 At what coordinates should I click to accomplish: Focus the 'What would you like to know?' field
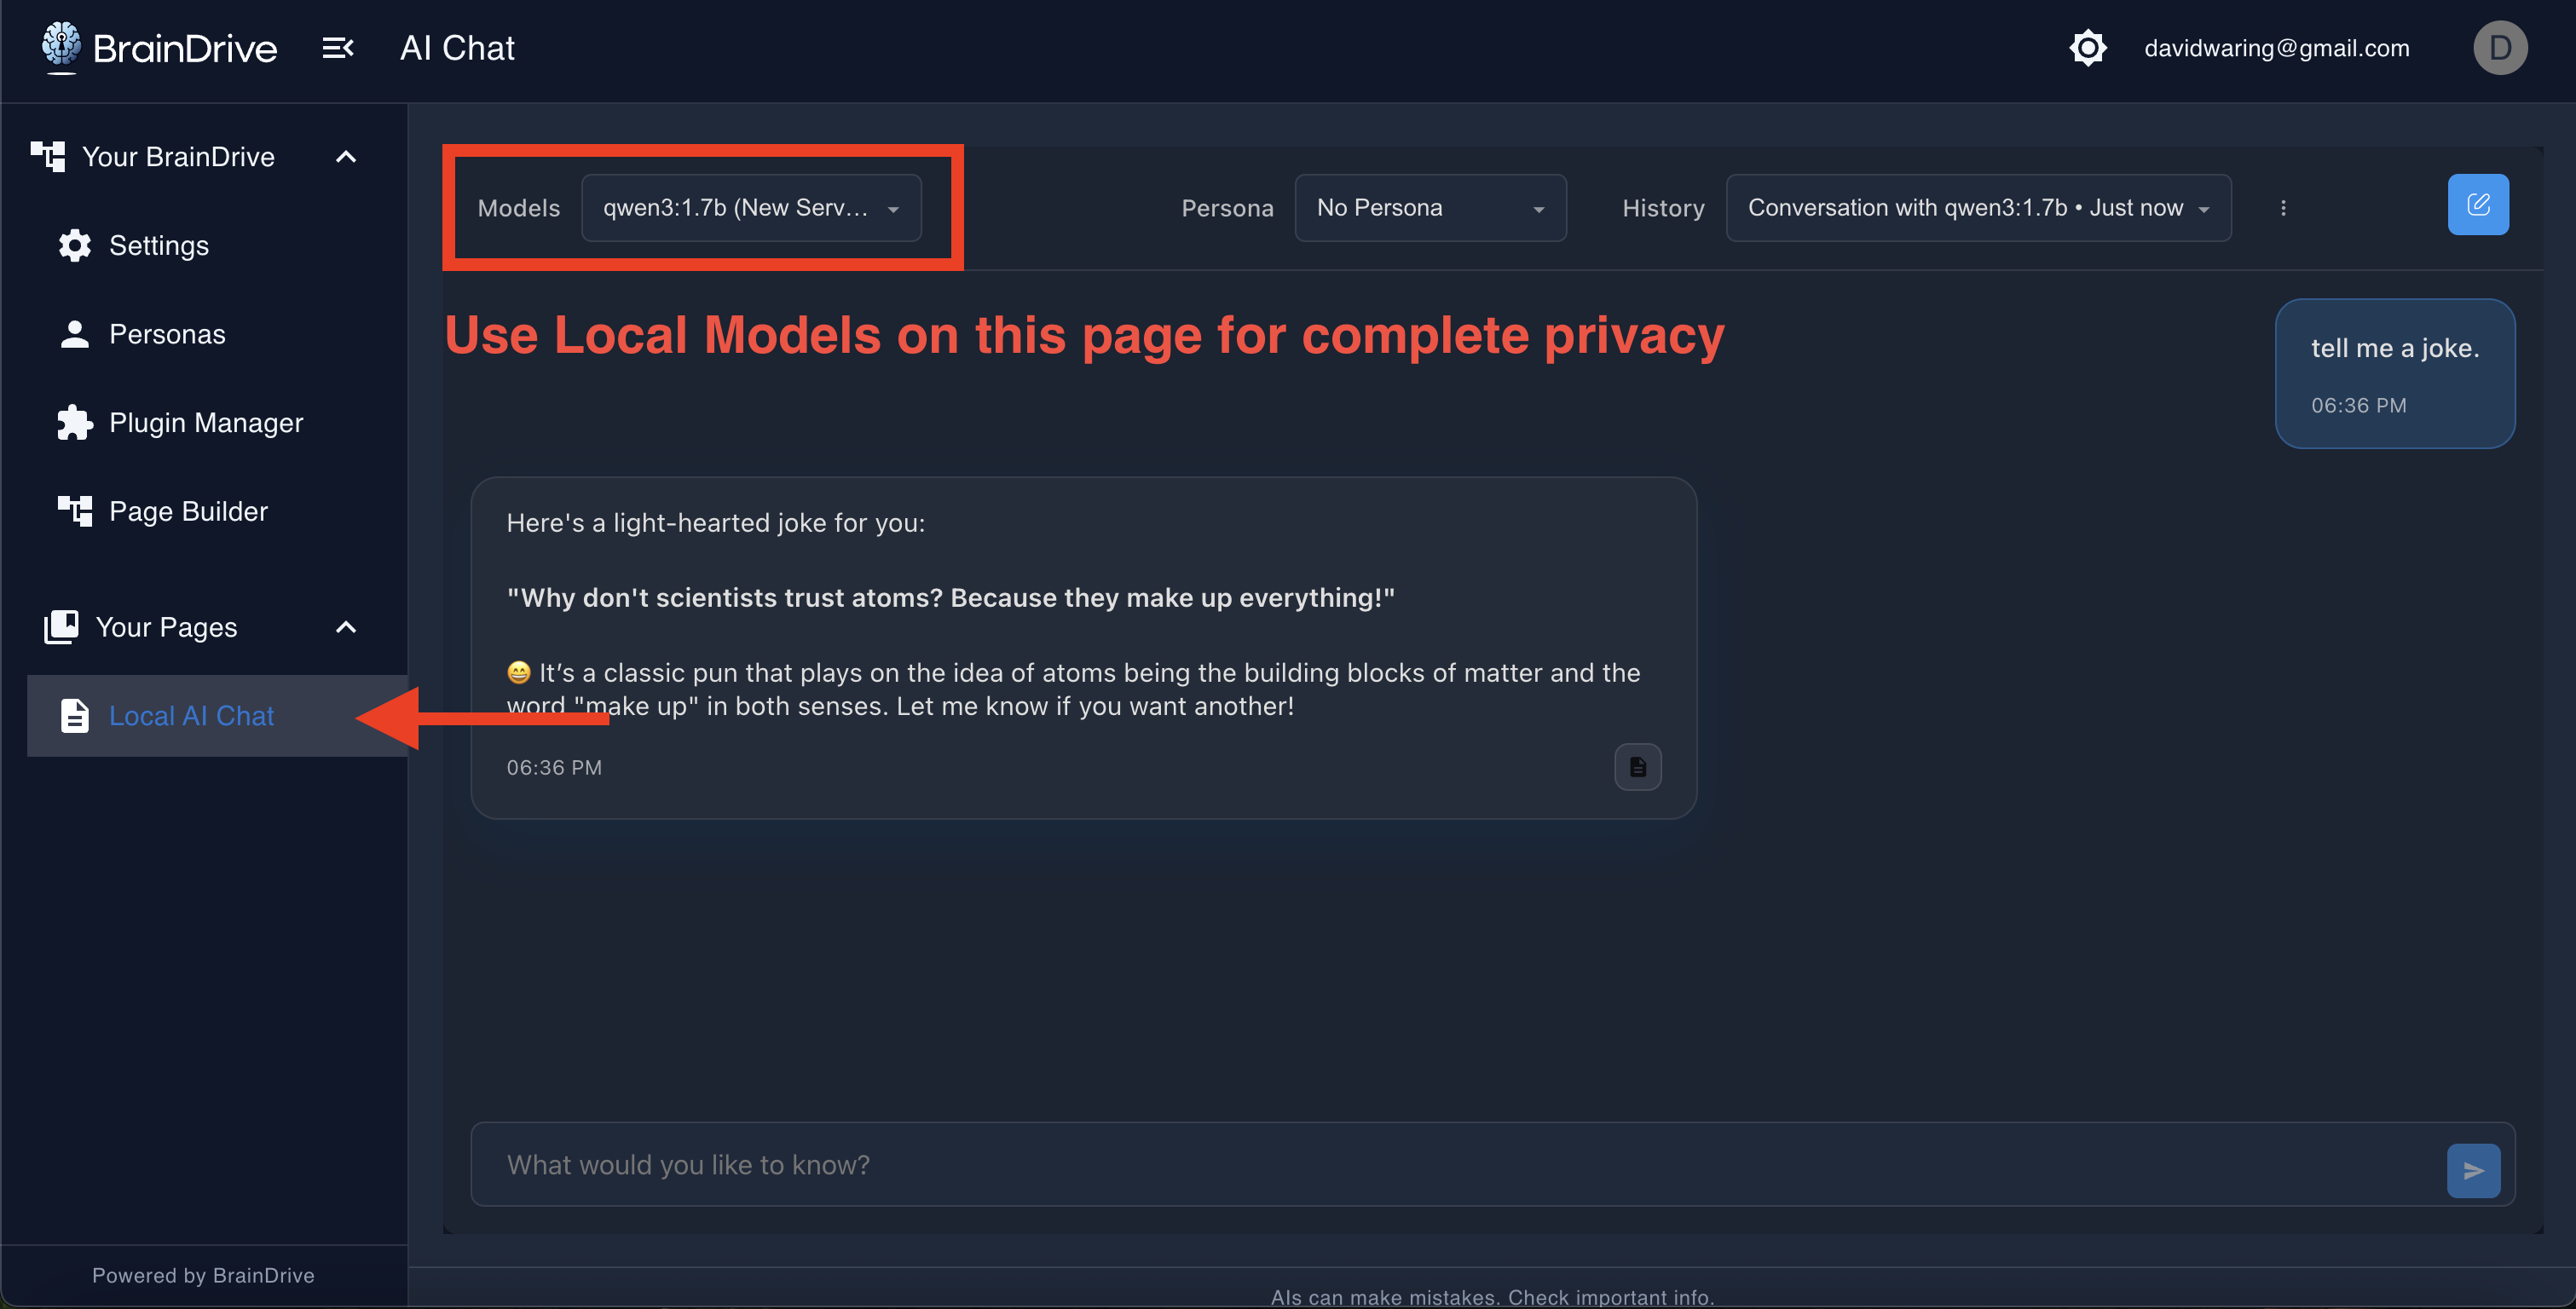point(1450,1165)
